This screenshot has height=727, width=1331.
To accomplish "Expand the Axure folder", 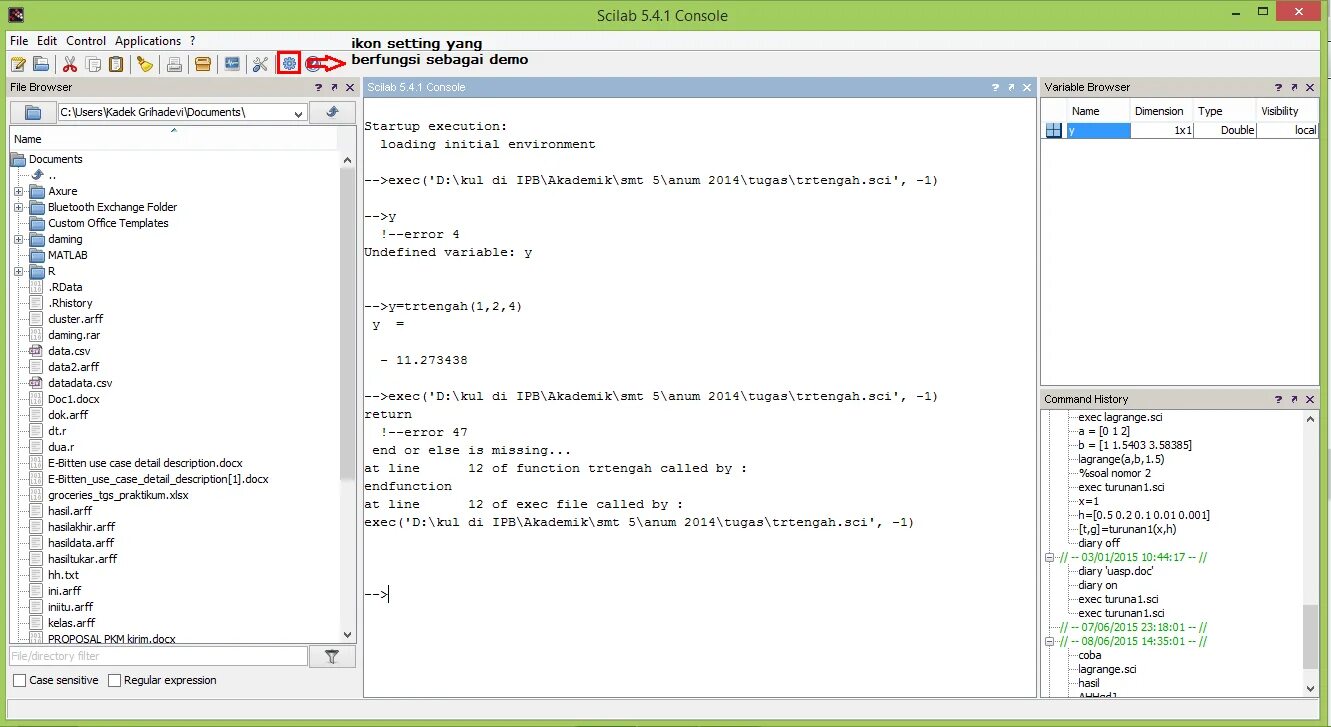I will click(x=18, y=191).
